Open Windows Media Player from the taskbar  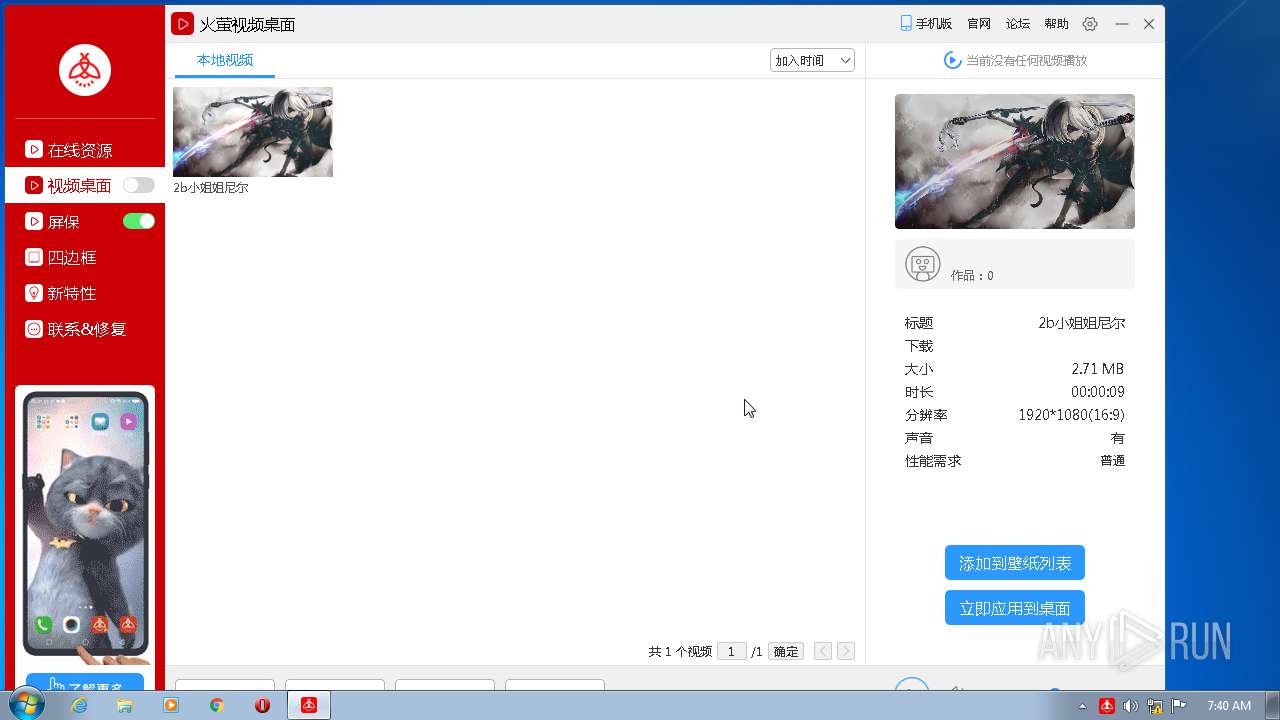pyautogui.click(x=170, y=706)
